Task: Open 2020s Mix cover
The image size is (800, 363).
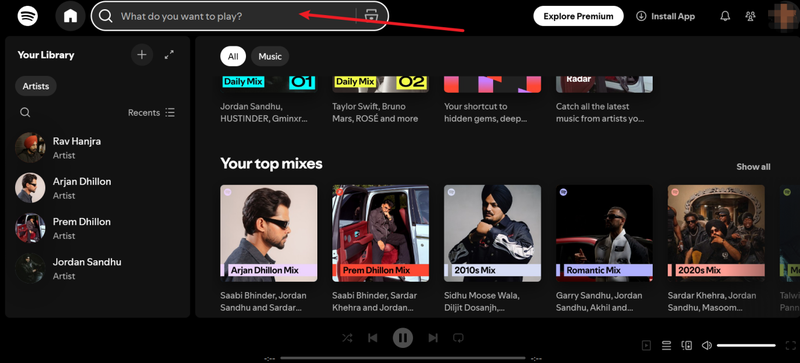Action: click(716, 233)
